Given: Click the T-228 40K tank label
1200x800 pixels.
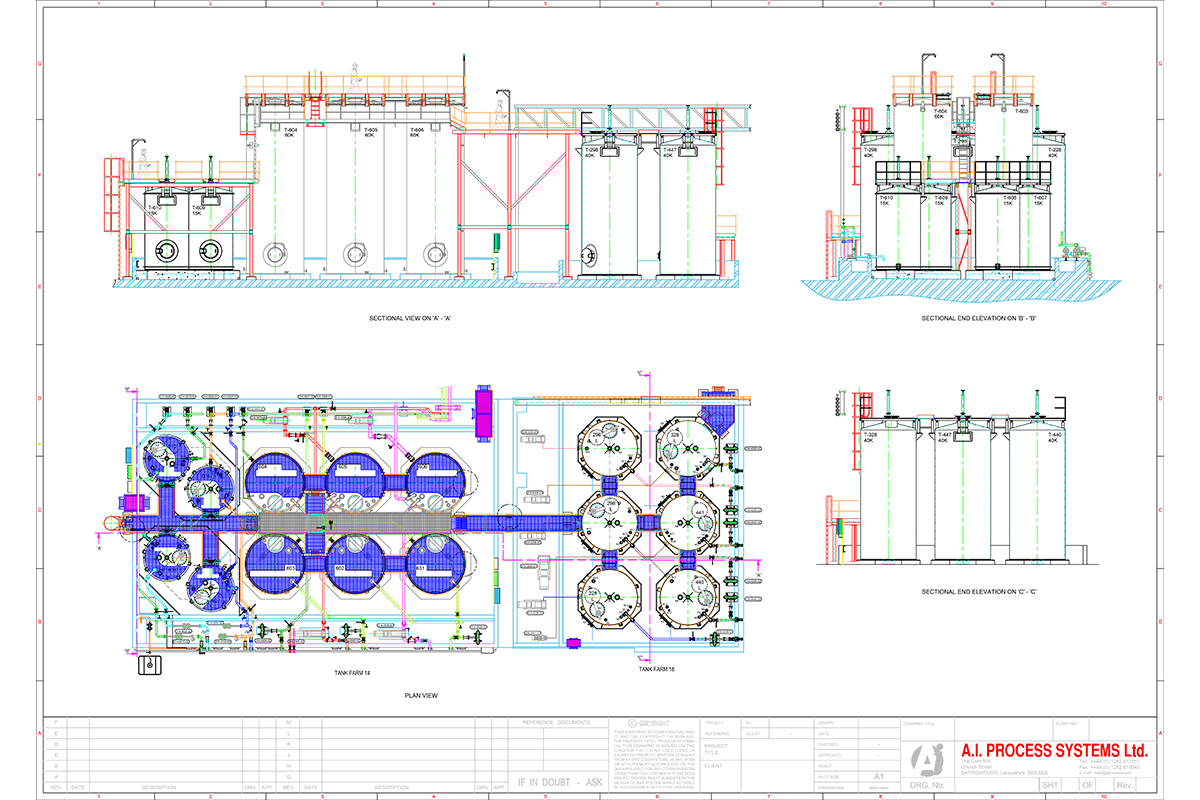Looking at the screenshot, I should [x=1055, y=152].
